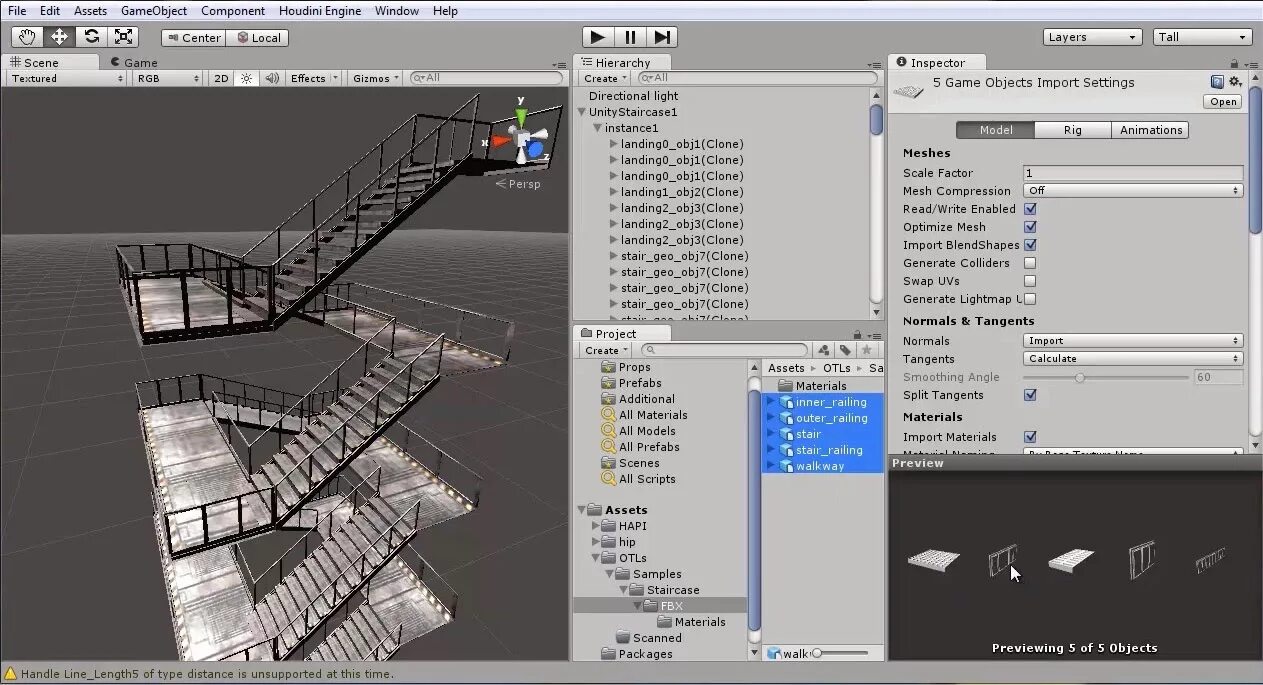Toggle 2D view mode in Scene toolbar
This screenshot has height=685, width=1263.
pos(221,77)
